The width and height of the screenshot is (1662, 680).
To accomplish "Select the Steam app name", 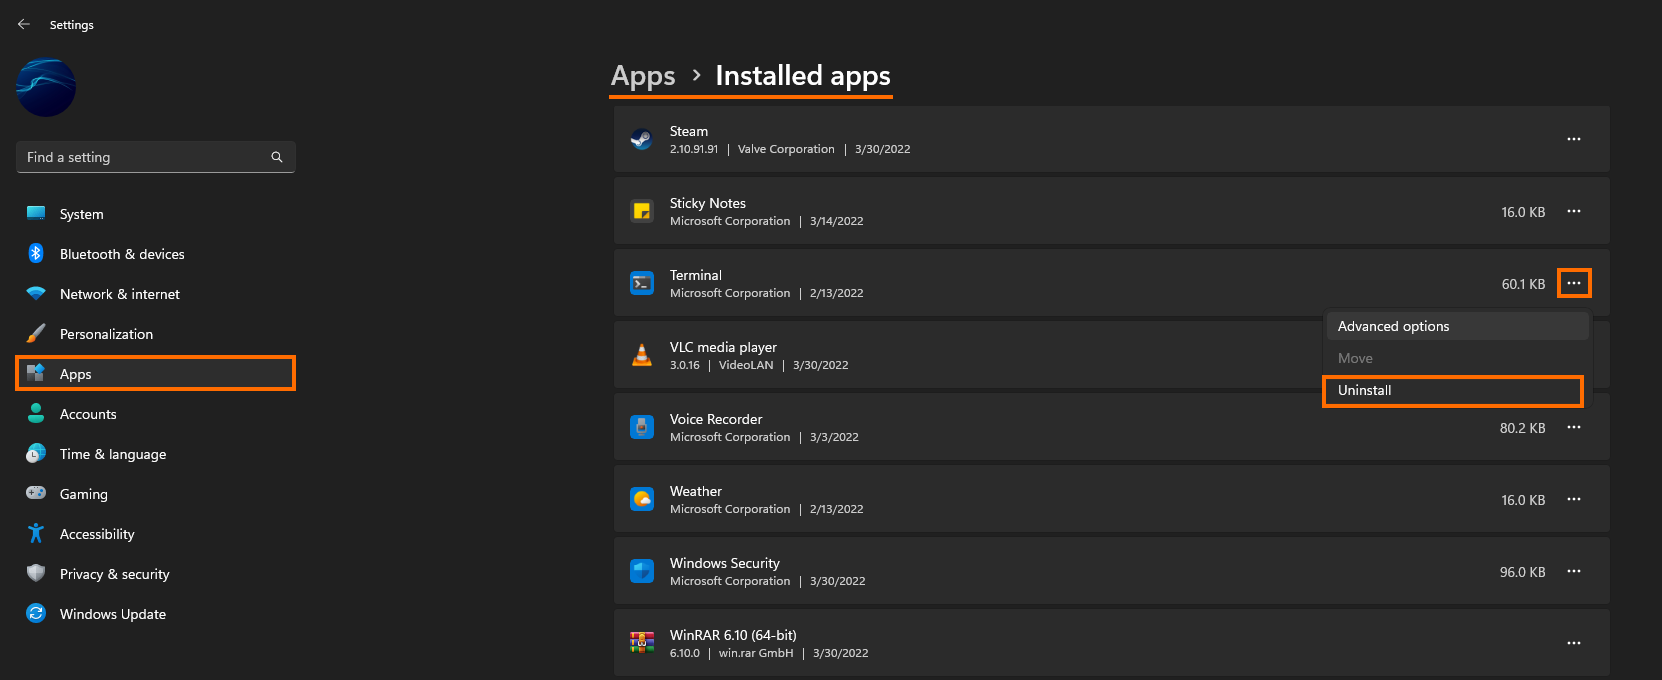I will (x=689, y=131).
